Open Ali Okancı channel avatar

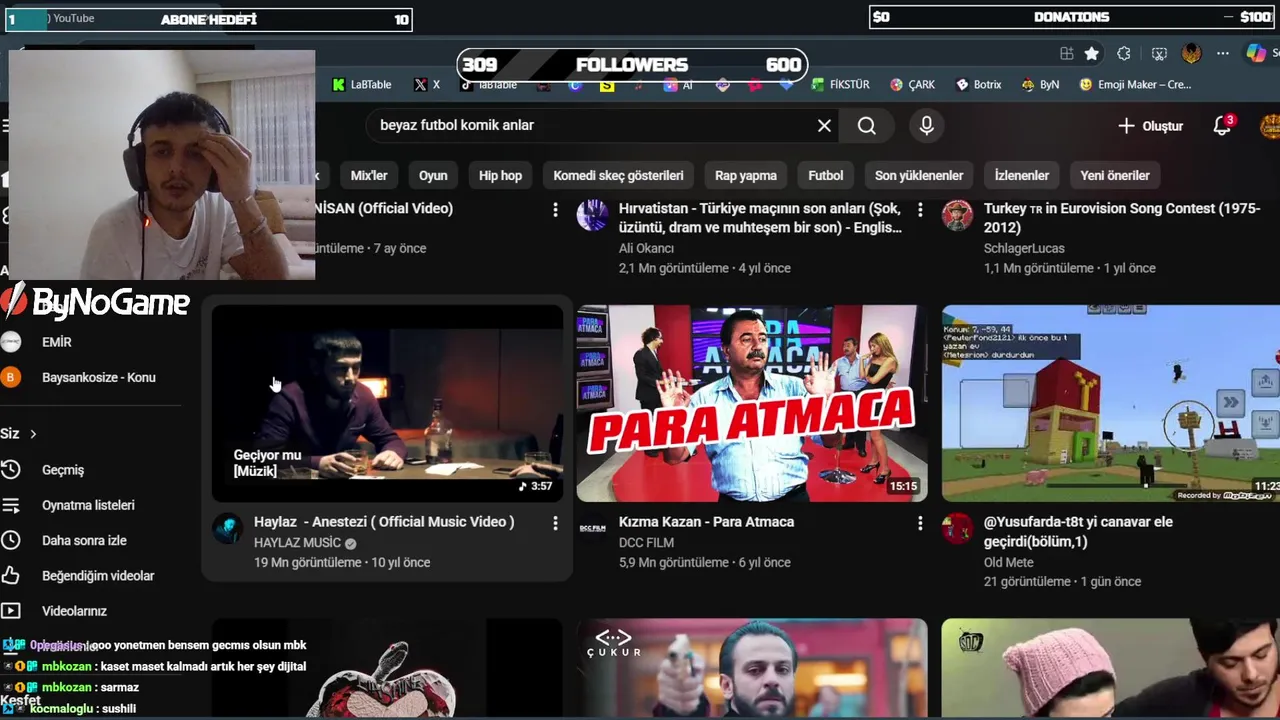pyautogui.click(x=592, y=215)
